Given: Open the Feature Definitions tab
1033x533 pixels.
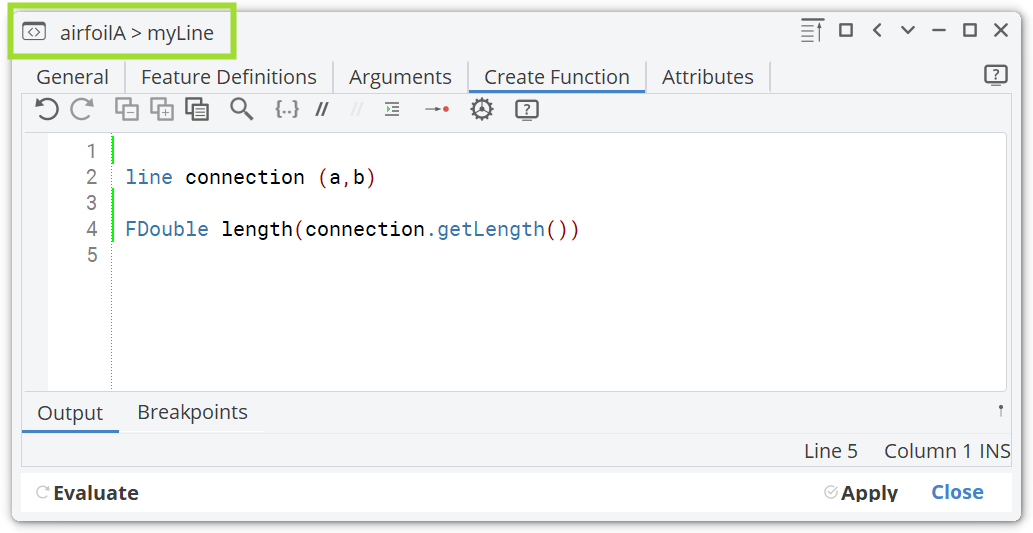Looking at the screenshot, I should coord(229,77).
